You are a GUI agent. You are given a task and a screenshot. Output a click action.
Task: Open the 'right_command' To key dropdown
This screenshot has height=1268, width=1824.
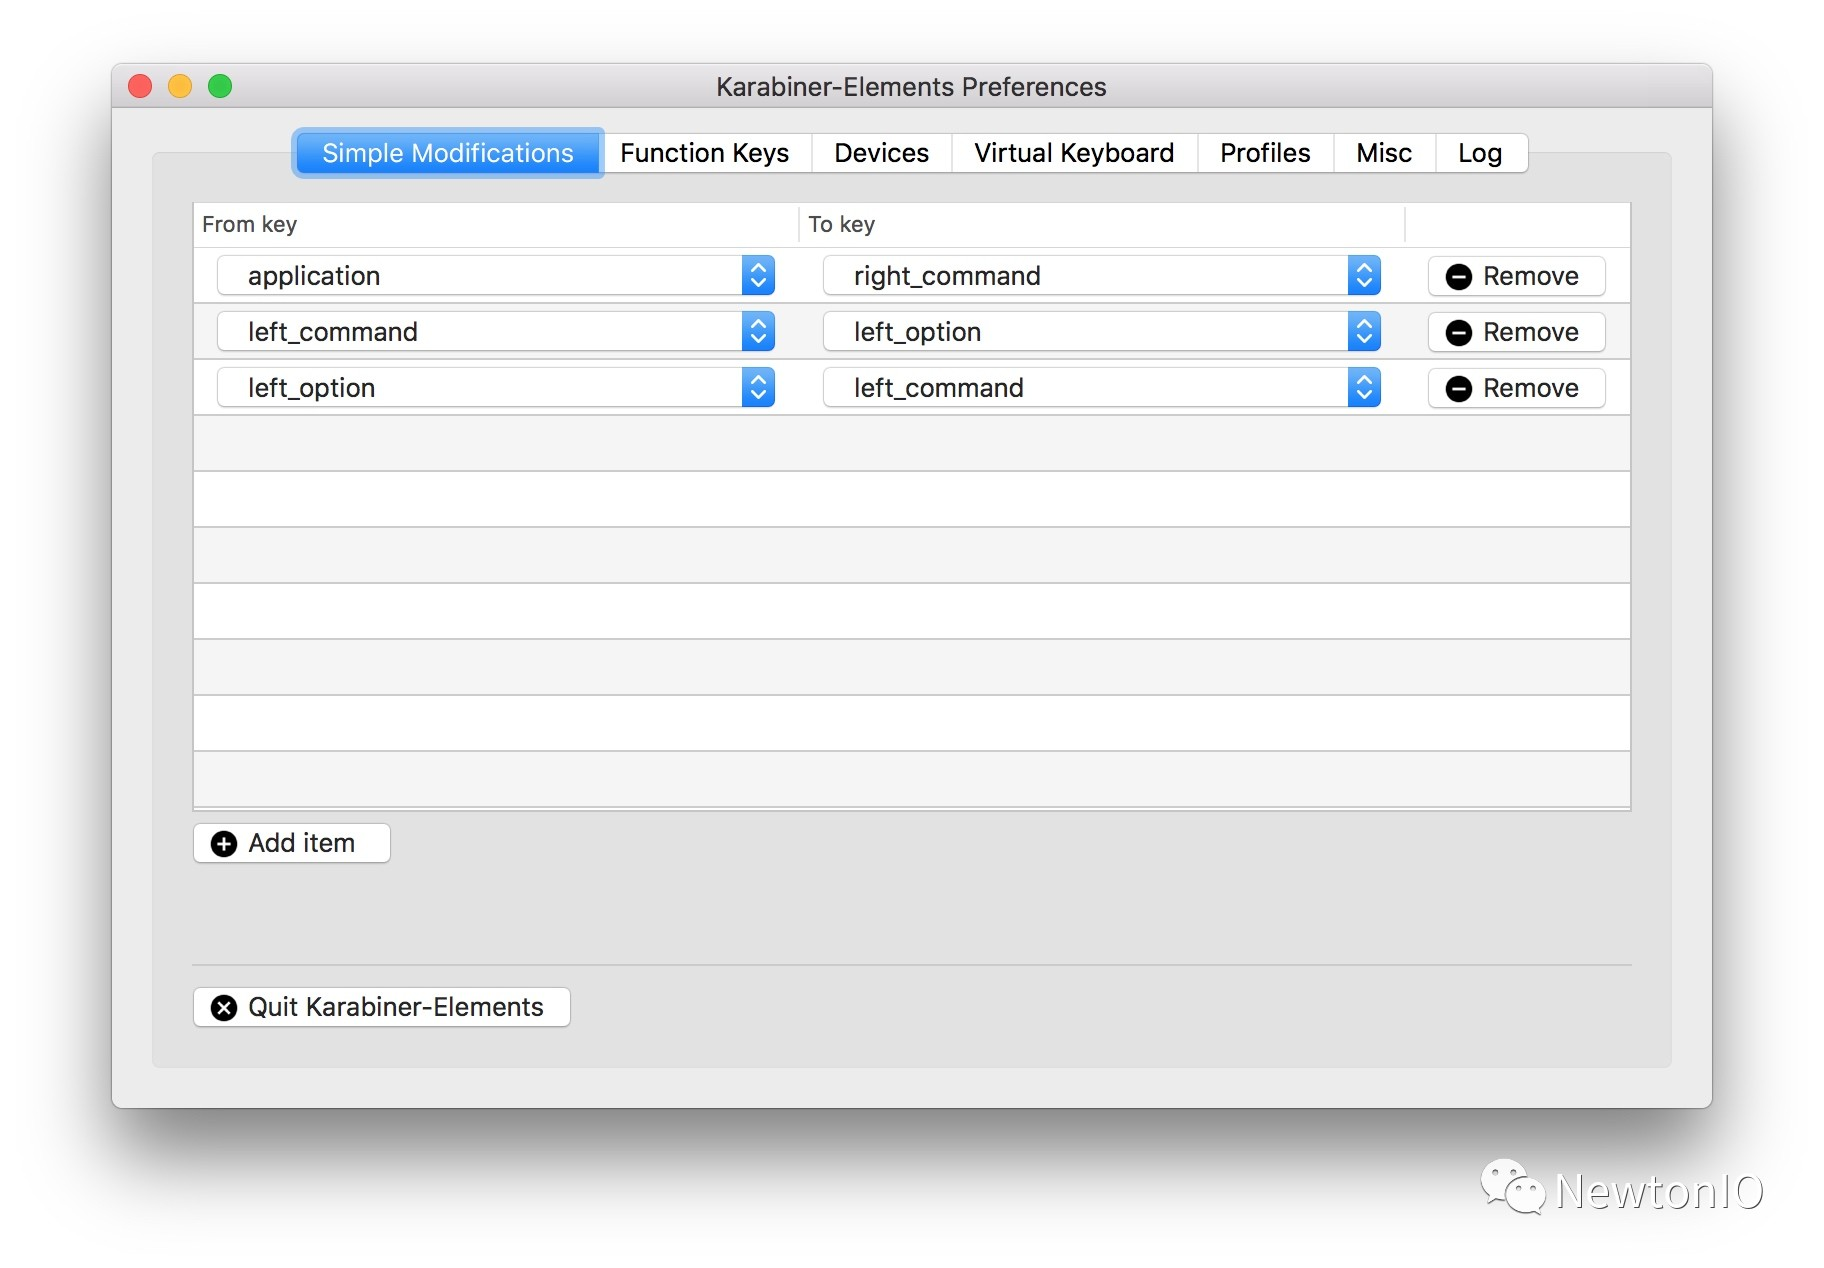[1102, 275]
